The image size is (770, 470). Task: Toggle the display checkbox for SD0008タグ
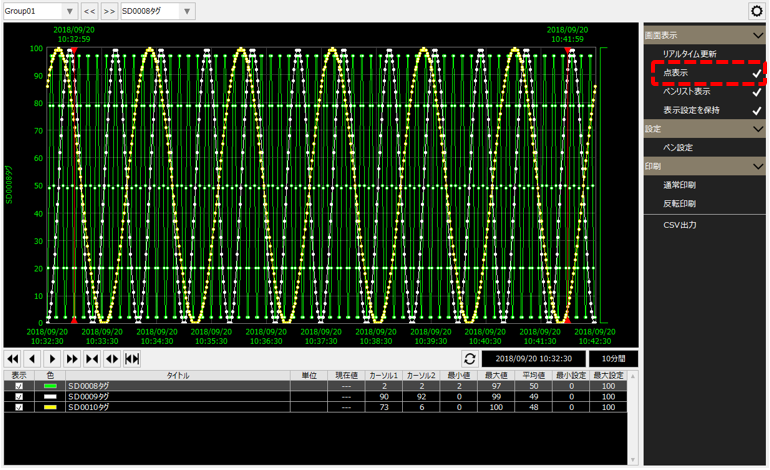pyautogui.click(x=19, y=385)
